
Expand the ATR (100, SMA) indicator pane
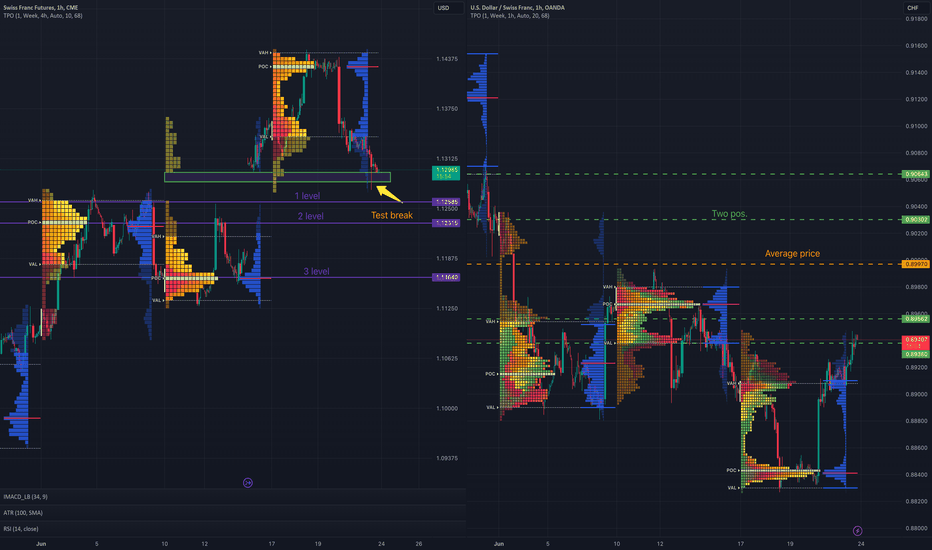pos(23,513)
